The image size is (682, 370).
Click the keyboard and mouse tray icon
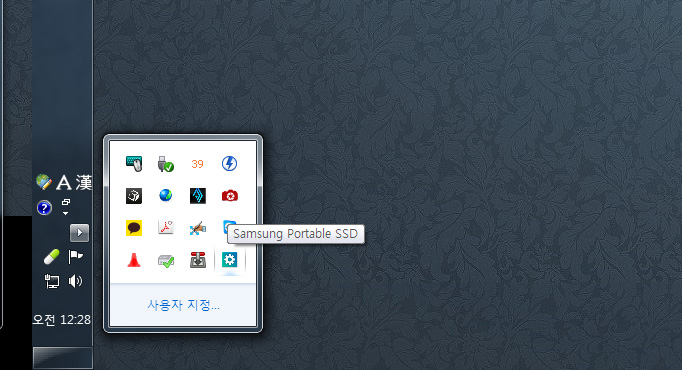pyautogui.click(x=134, y=164)
